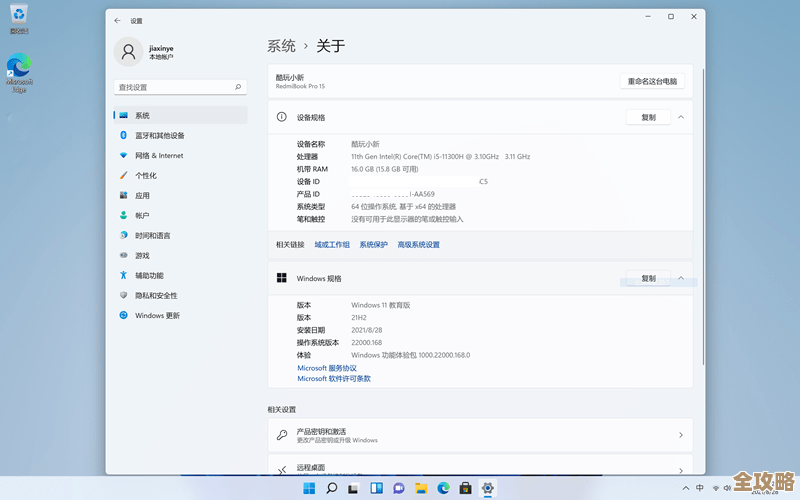The width and height of the screenshot is (800, 500).
Task: Click the 设备规格 info icon
Action: [x=281, y=117]
